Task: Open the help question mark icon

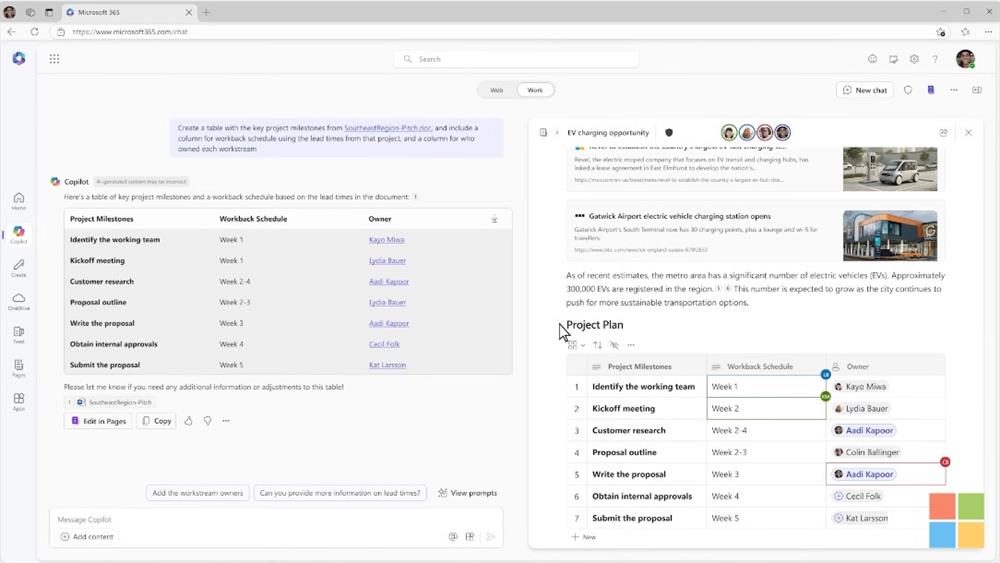Action: (935, 59)
